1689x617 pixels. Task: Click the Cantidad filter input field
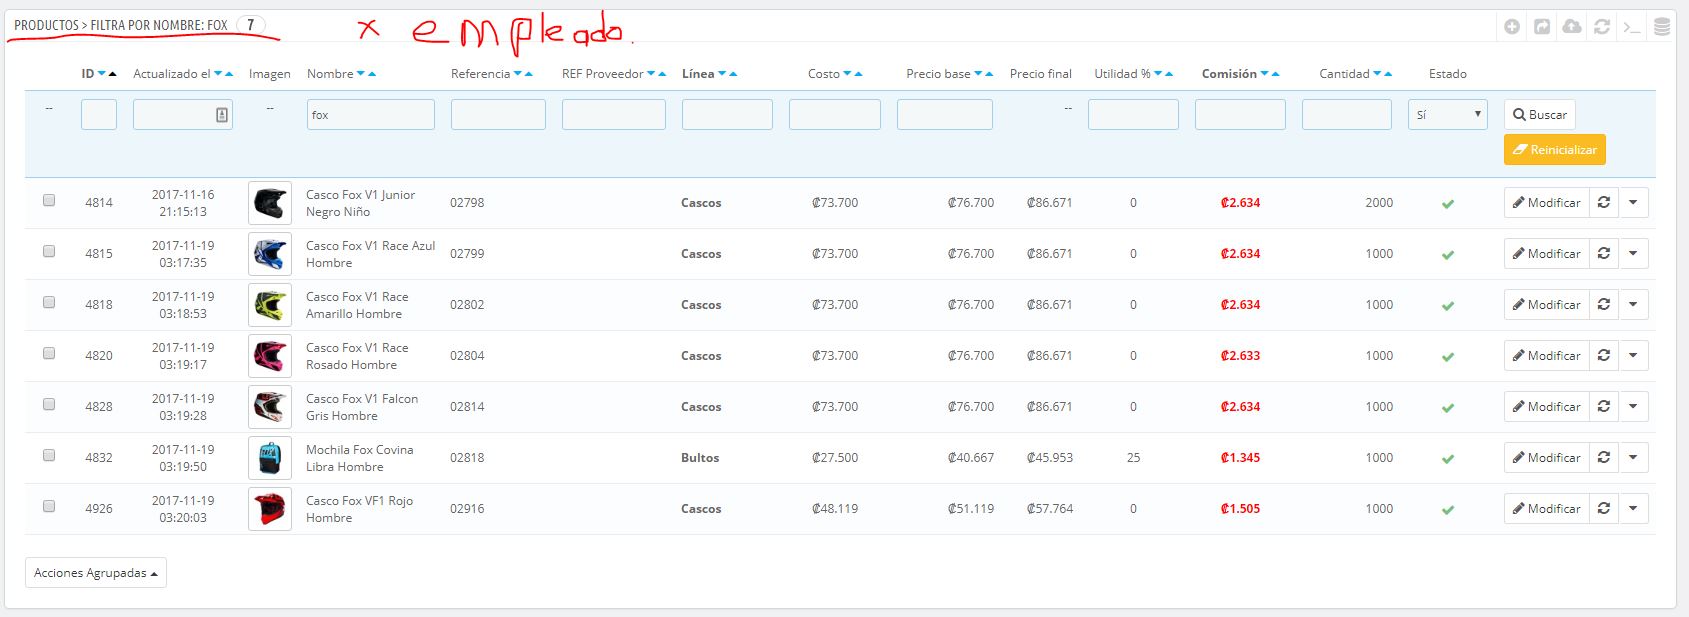click(1347, 115)
